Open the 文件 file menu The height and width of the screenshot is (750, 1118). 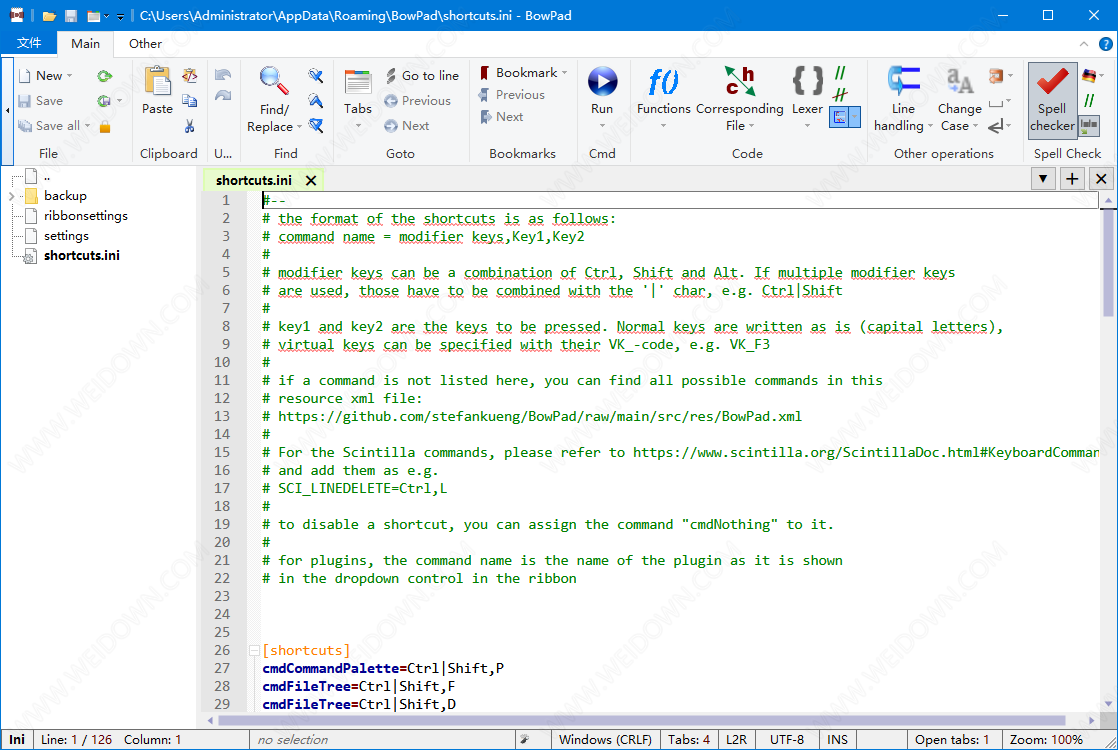pyautogui.click(x=29, y=43)
